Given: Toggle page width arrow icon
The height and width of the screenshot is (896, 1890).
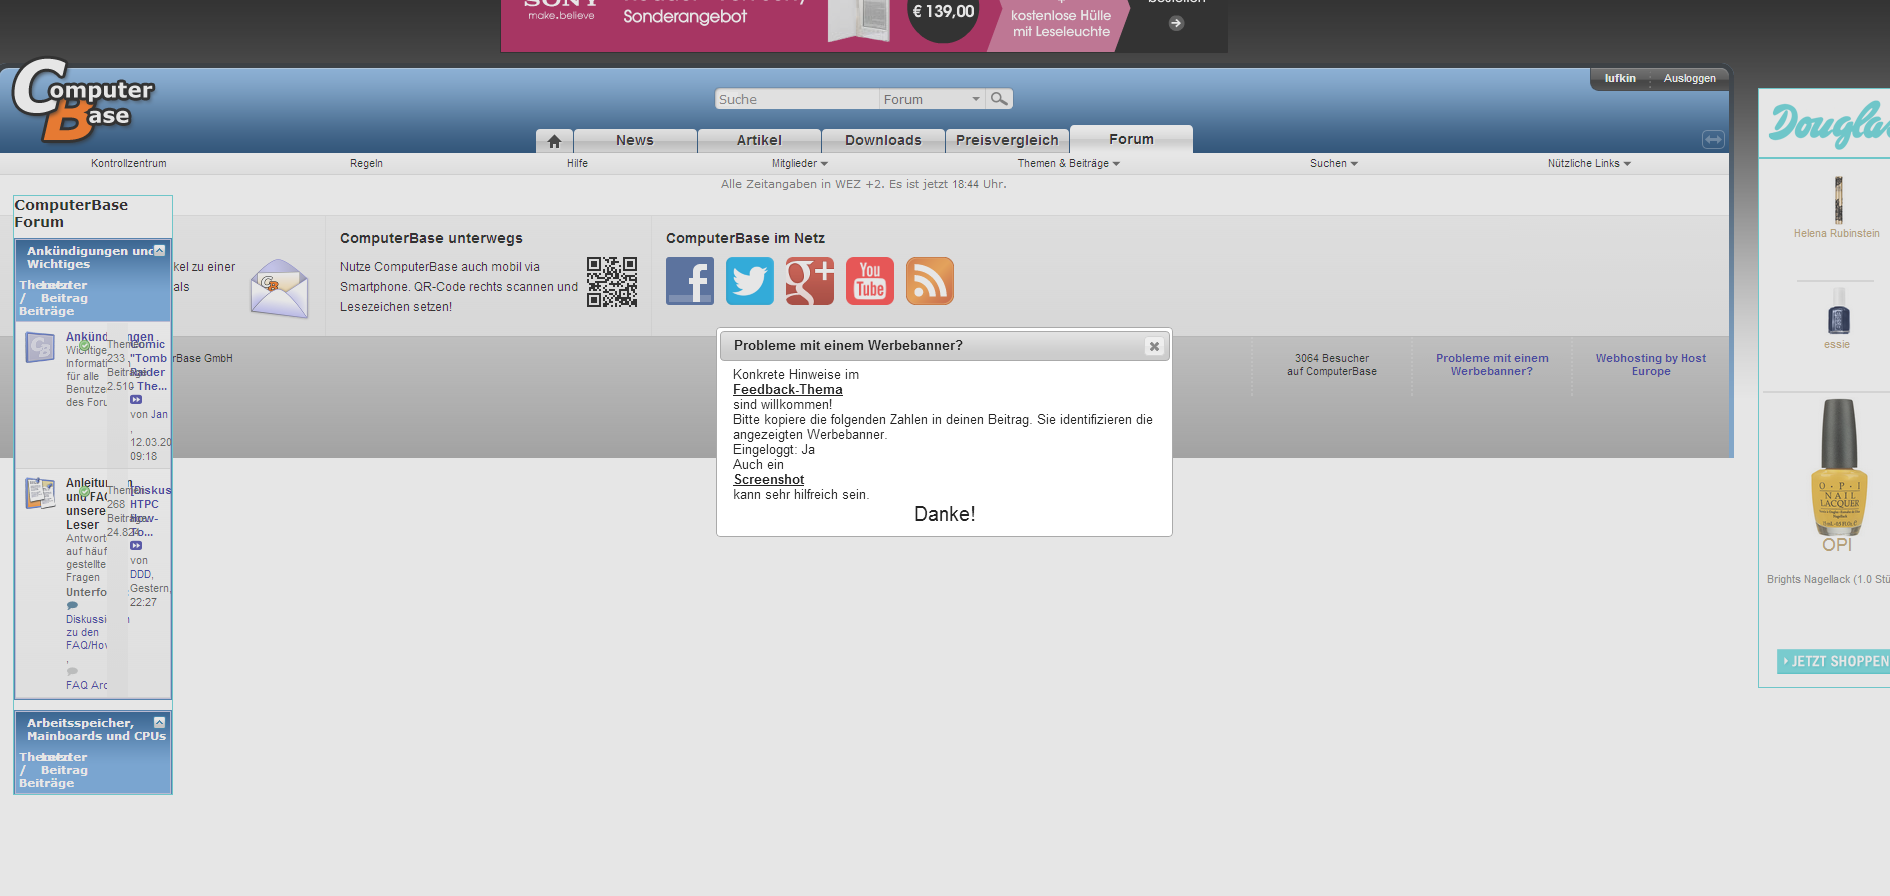Looking at the screenshot, I should pyautogui.click(x=1713, y=139).
